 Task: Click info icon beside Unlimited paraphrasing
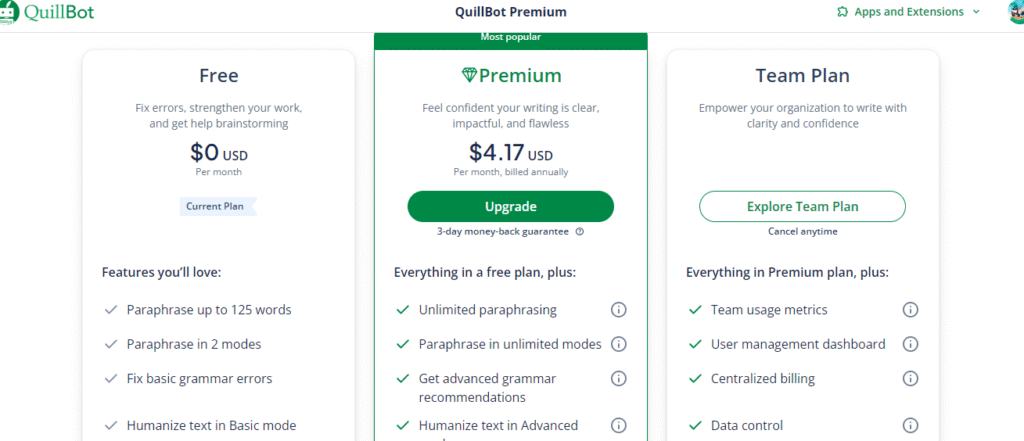point(618,310)
